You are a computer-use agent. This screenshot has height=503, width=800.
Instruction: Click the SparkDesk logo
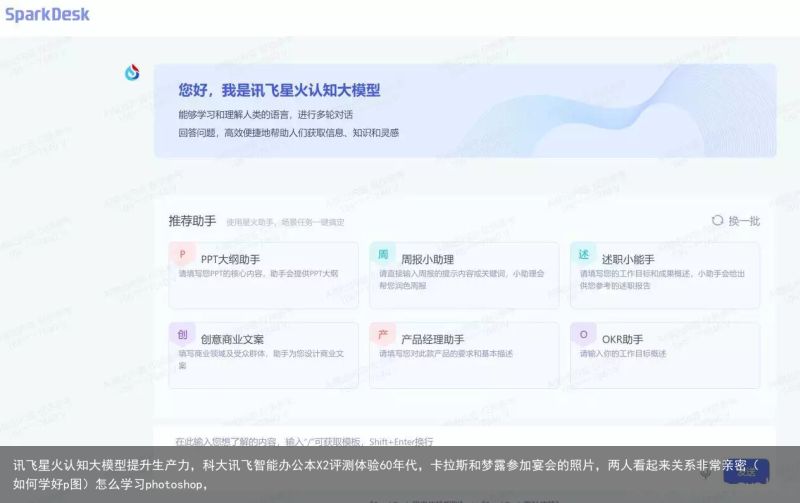pos(47,14)
